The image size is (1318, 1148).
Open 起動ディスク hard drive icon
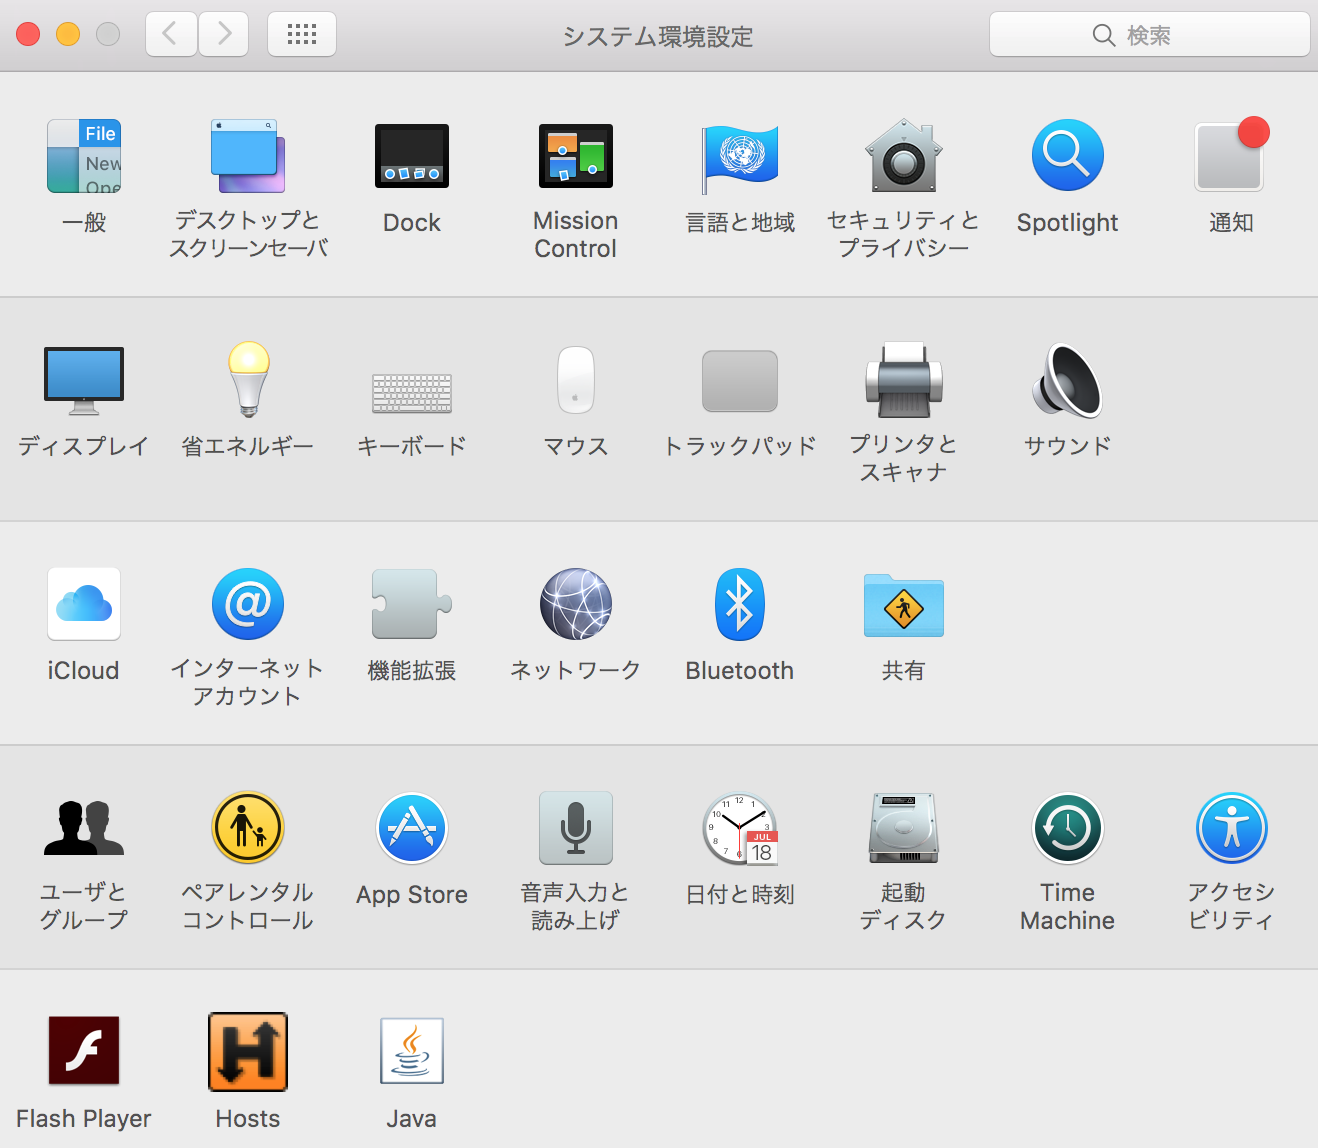point(904,828)
